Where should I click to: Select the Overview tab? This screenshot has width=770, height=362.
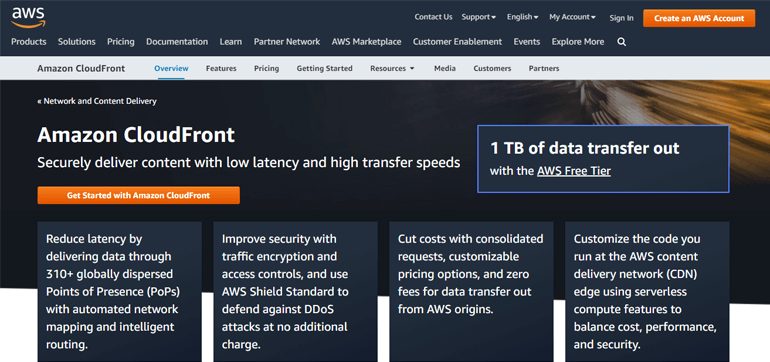(171, 68)
